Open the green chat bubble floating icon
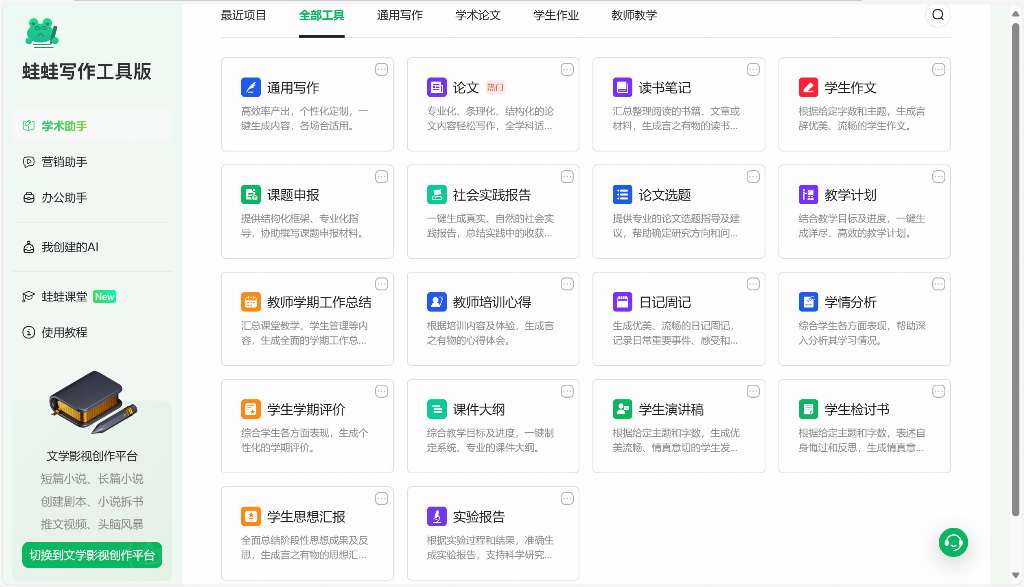 [952, 542]
